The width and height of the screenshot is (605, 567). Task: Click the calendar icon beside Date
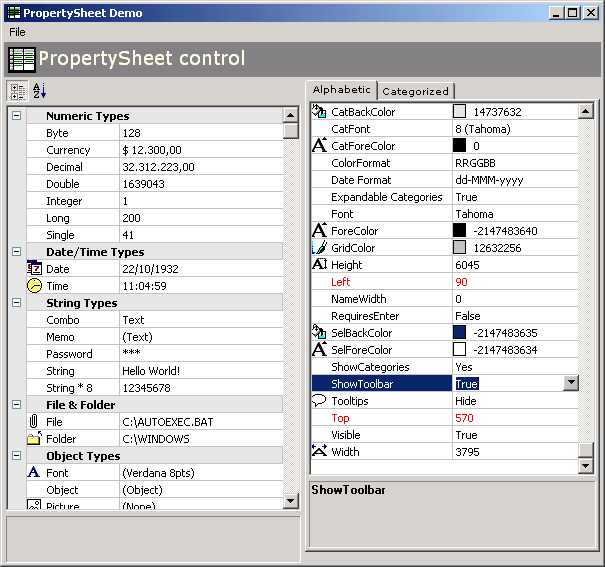click(34, 269)
